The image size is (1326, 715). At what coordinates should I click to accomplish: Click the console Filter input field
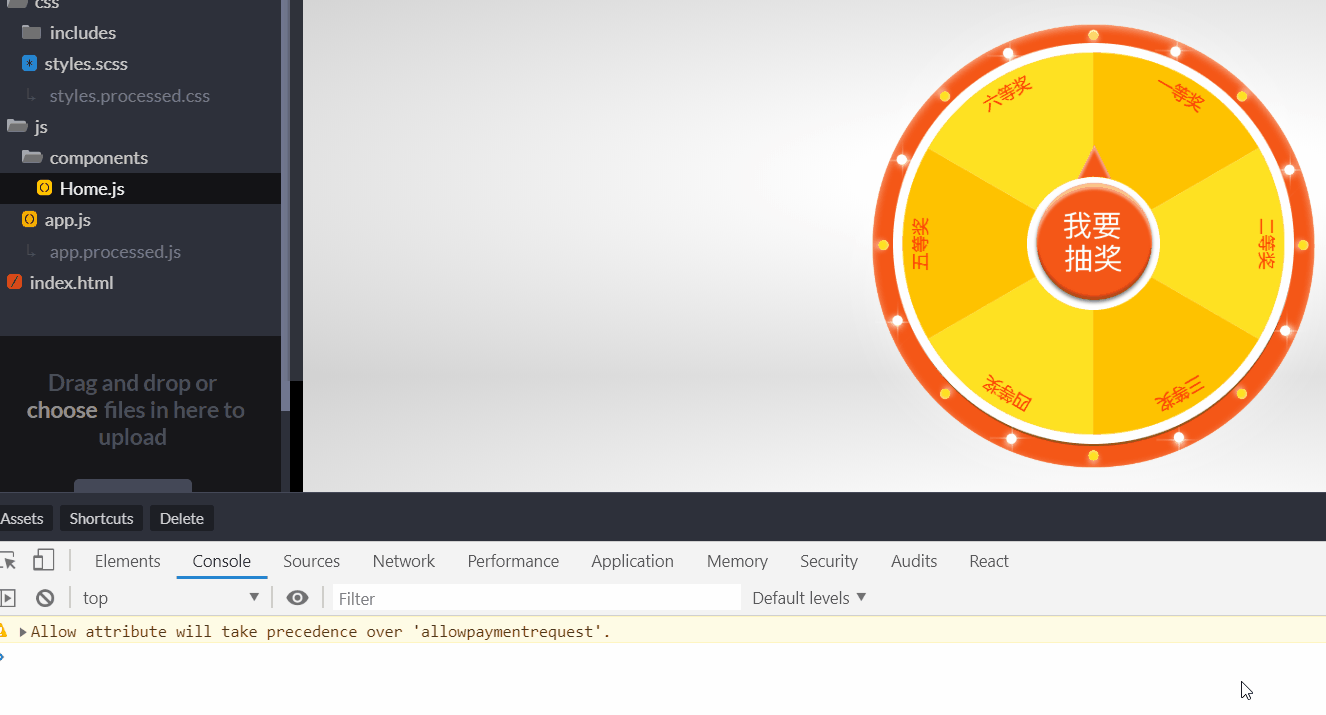(536, 598)
